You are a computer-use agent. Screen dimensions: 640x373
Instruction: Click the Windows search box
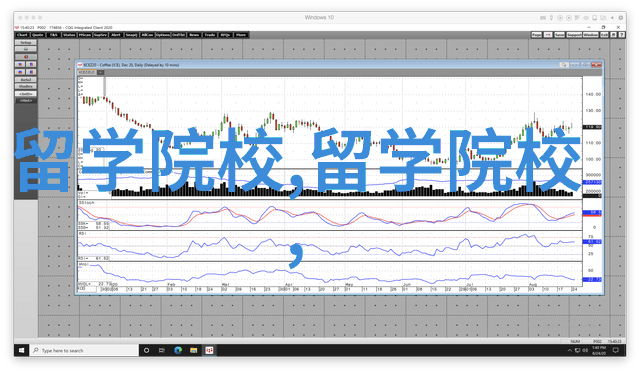[x=84, y=350]
